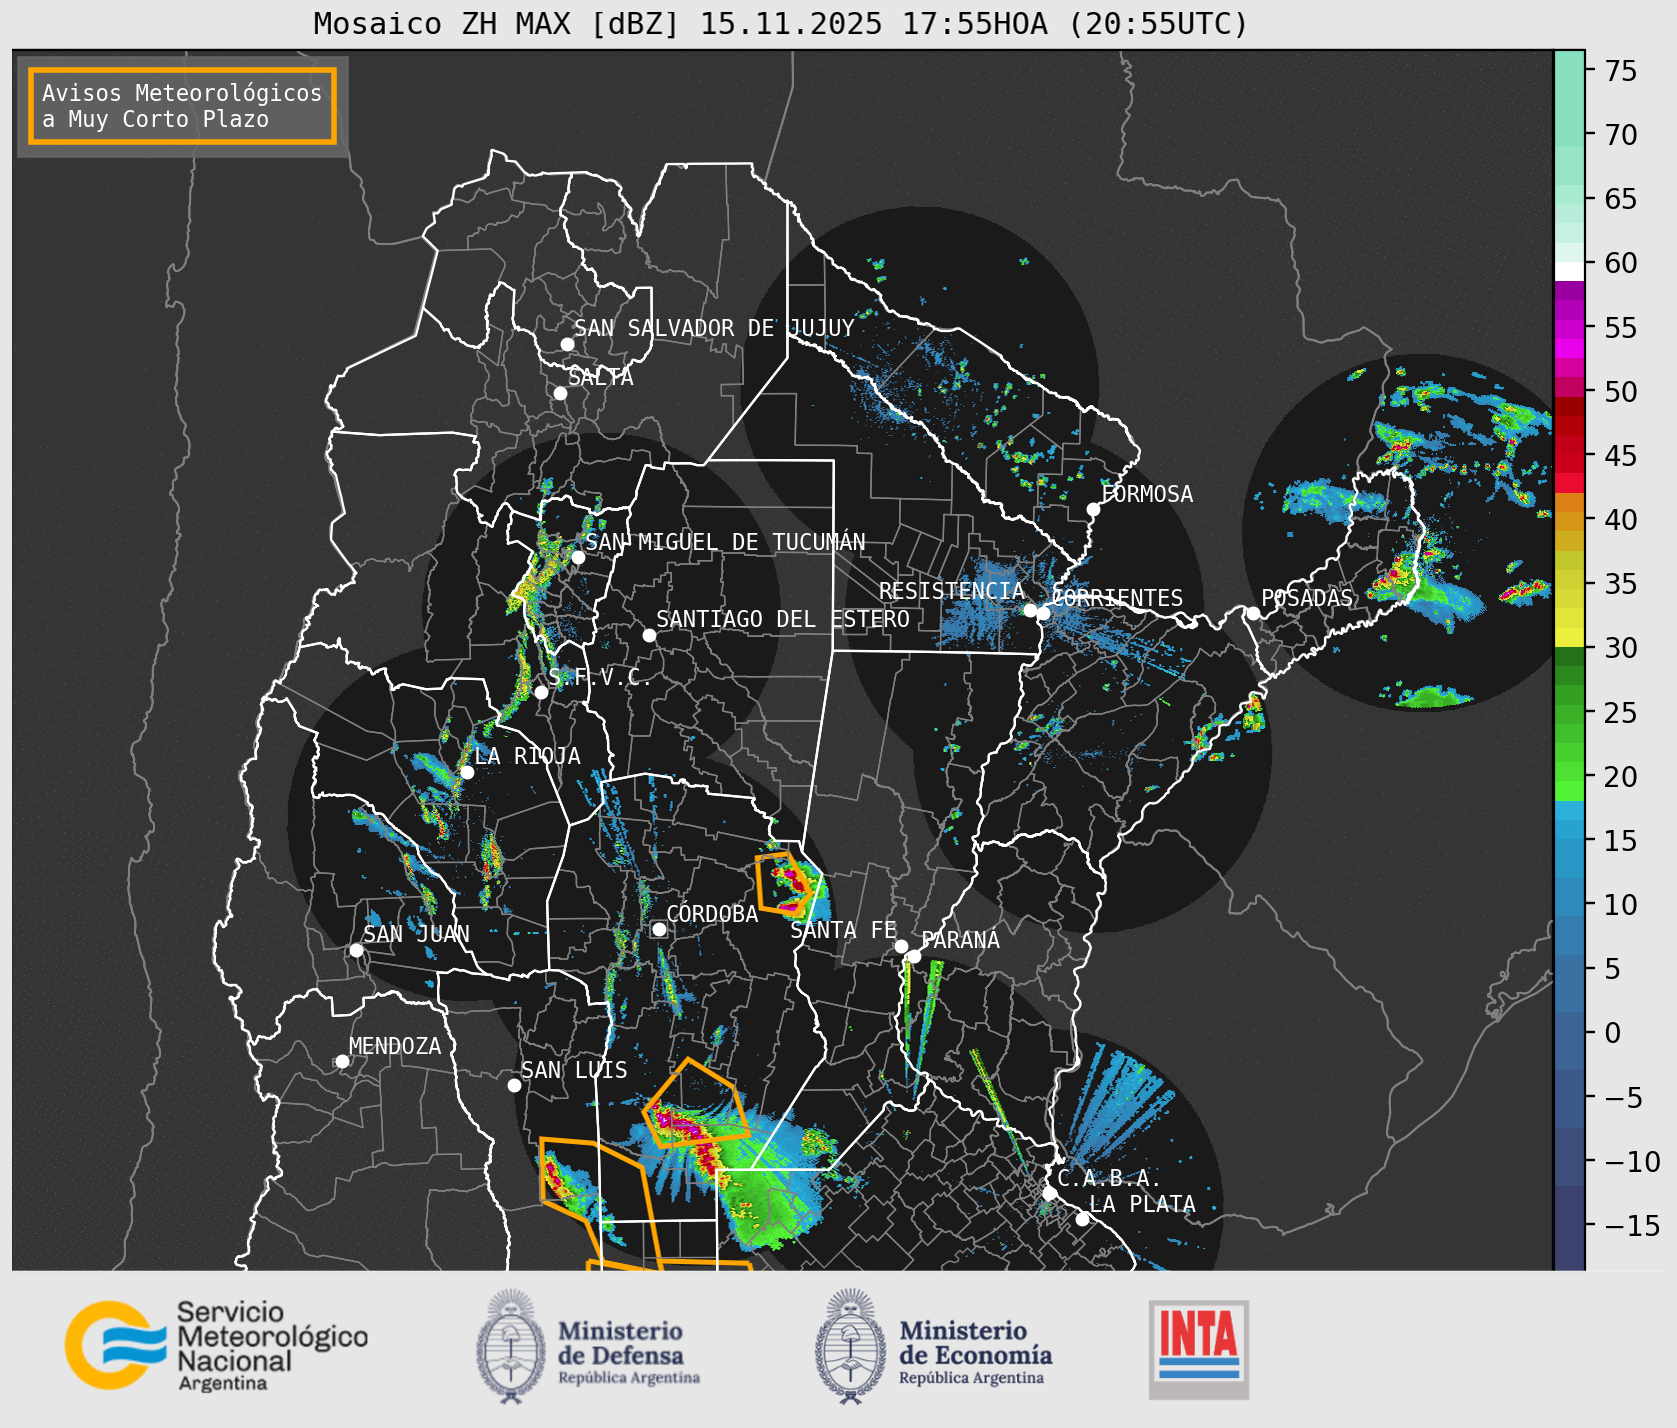This screenshot has height=1428, width=1677.
Task: Click the 50 dBZ crimson band on colorbar
Action: point(1569,388)
